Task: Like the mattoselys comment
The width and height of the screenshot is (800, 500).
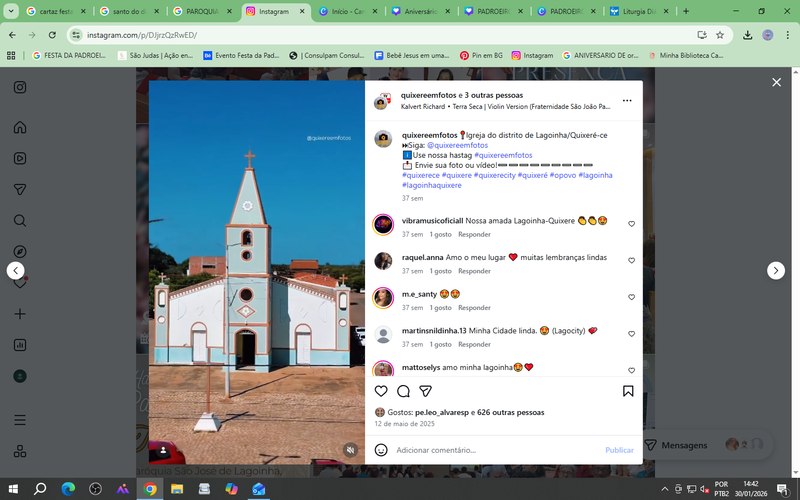Action: coord(631,370)
